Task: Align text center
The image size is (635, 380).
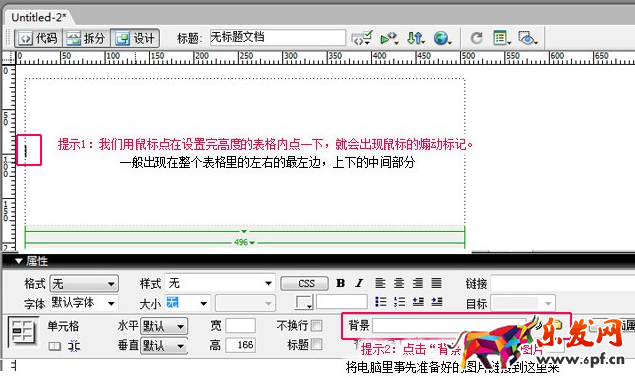Action: pos(399,283)
